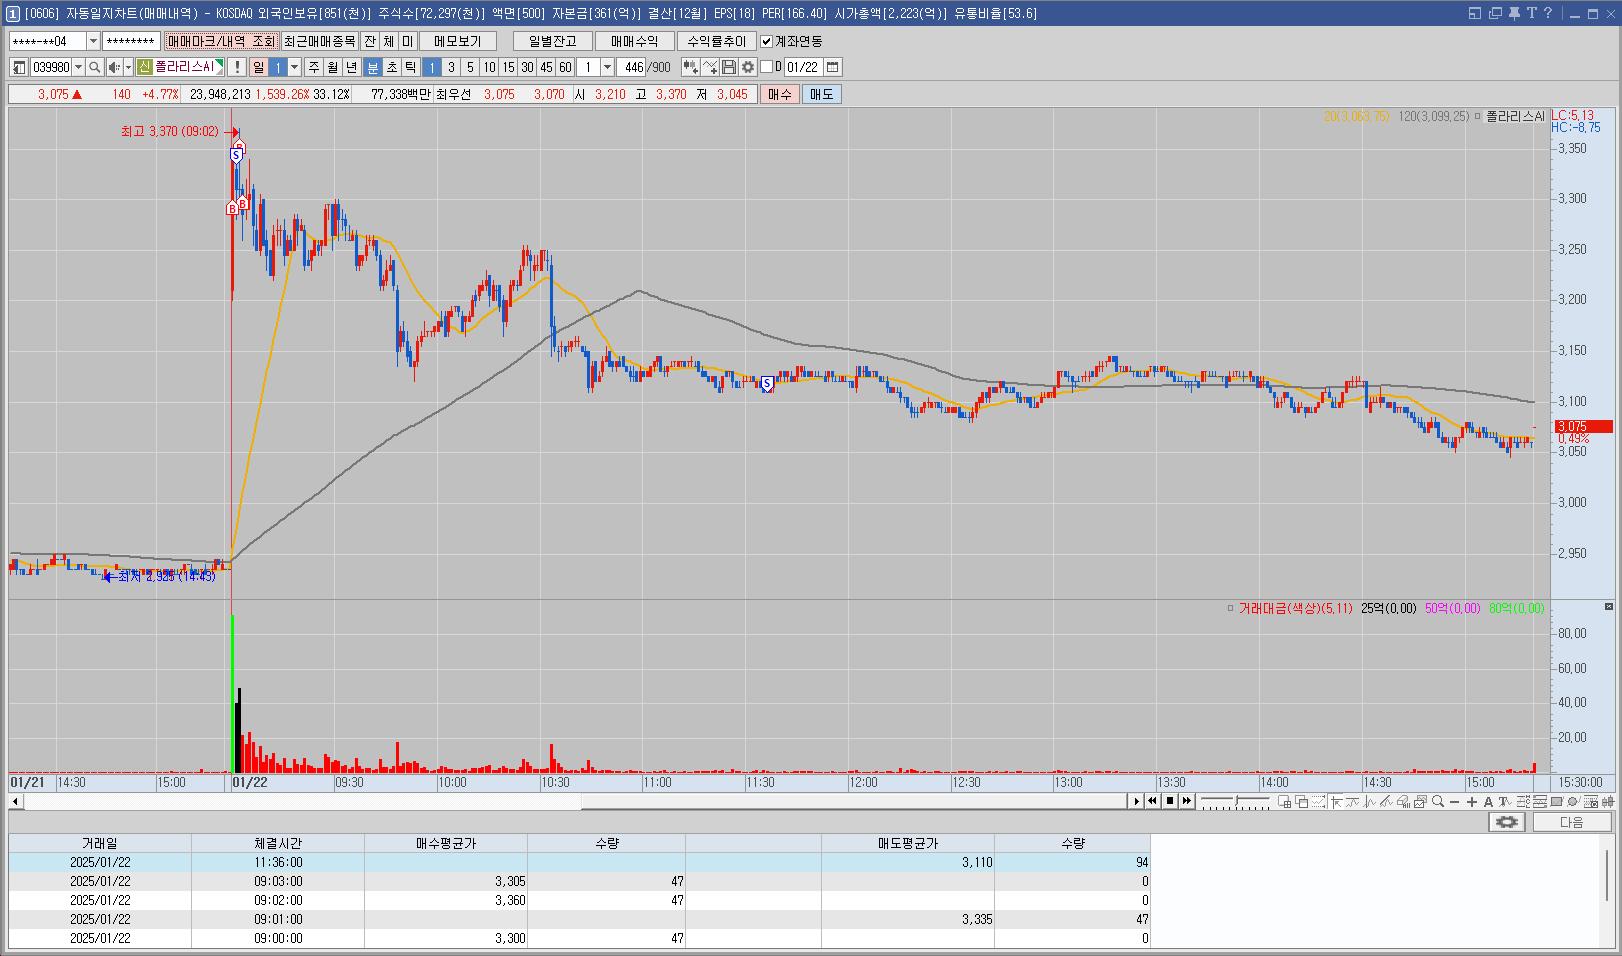
Task: Open the stock code 039980 dropdown arrow
Action: pos(78,67)
